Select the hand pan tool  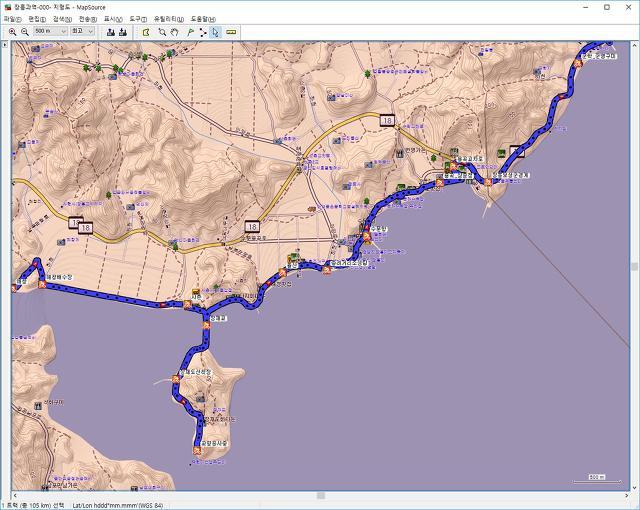click(174, 32)
